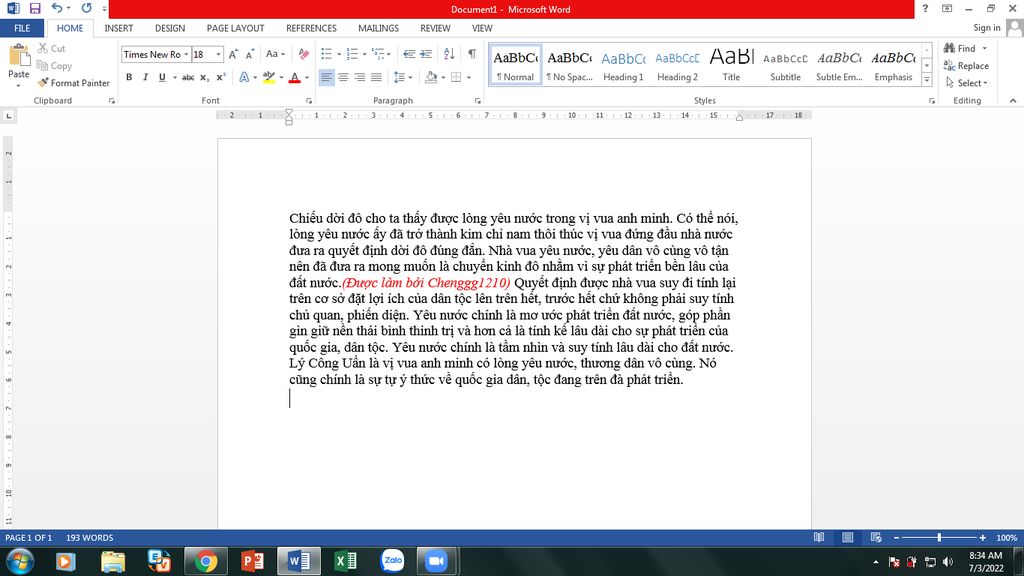
Task: Clear all formatting
Action: (304, 54)
